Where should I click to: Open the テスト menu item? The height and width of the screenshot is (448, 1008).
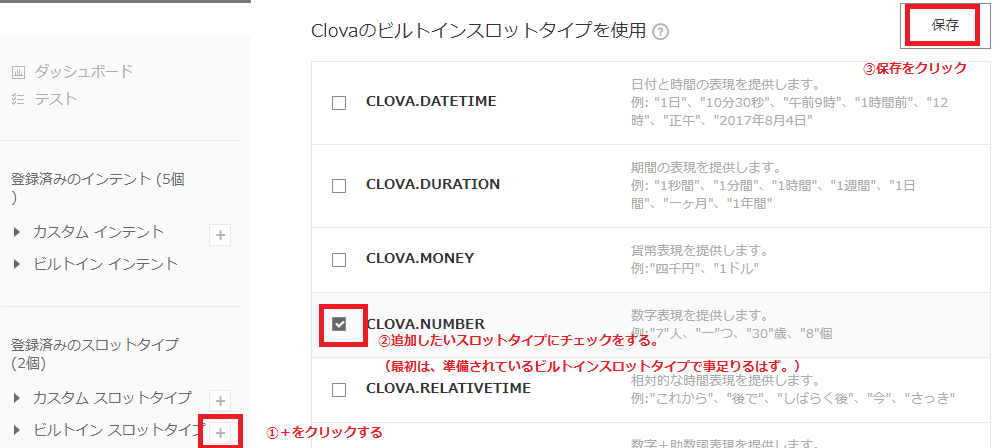(56, 99)
